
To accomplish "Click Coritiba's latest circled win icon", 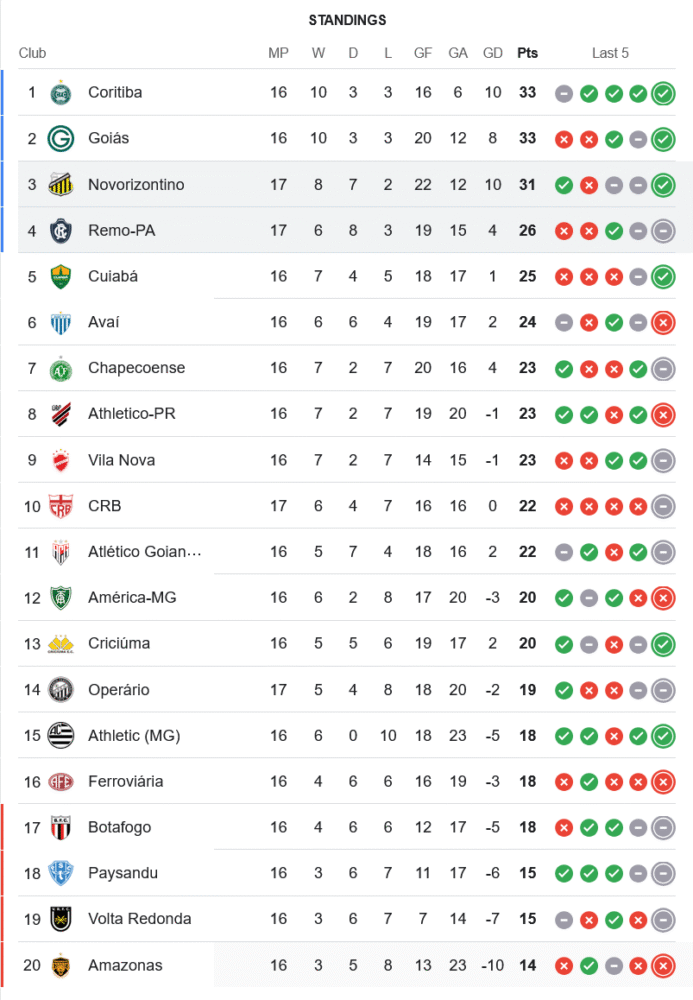I will (662, 94).
